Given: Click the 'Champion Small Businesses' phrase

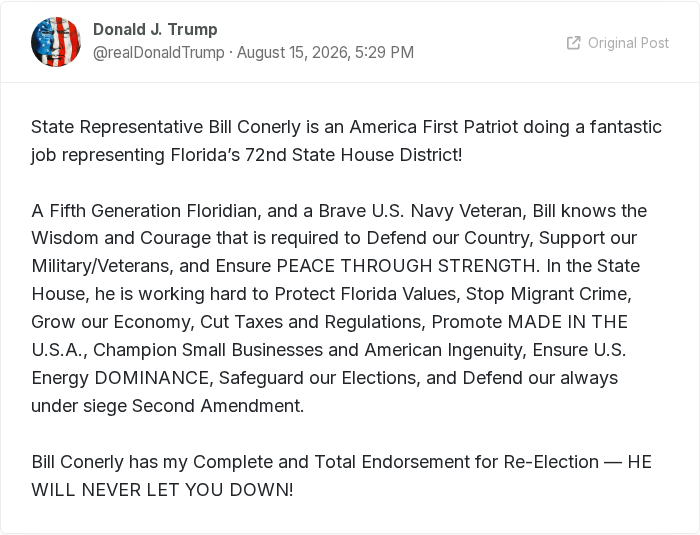Looking at the screenshot, I should pos(208,350).
